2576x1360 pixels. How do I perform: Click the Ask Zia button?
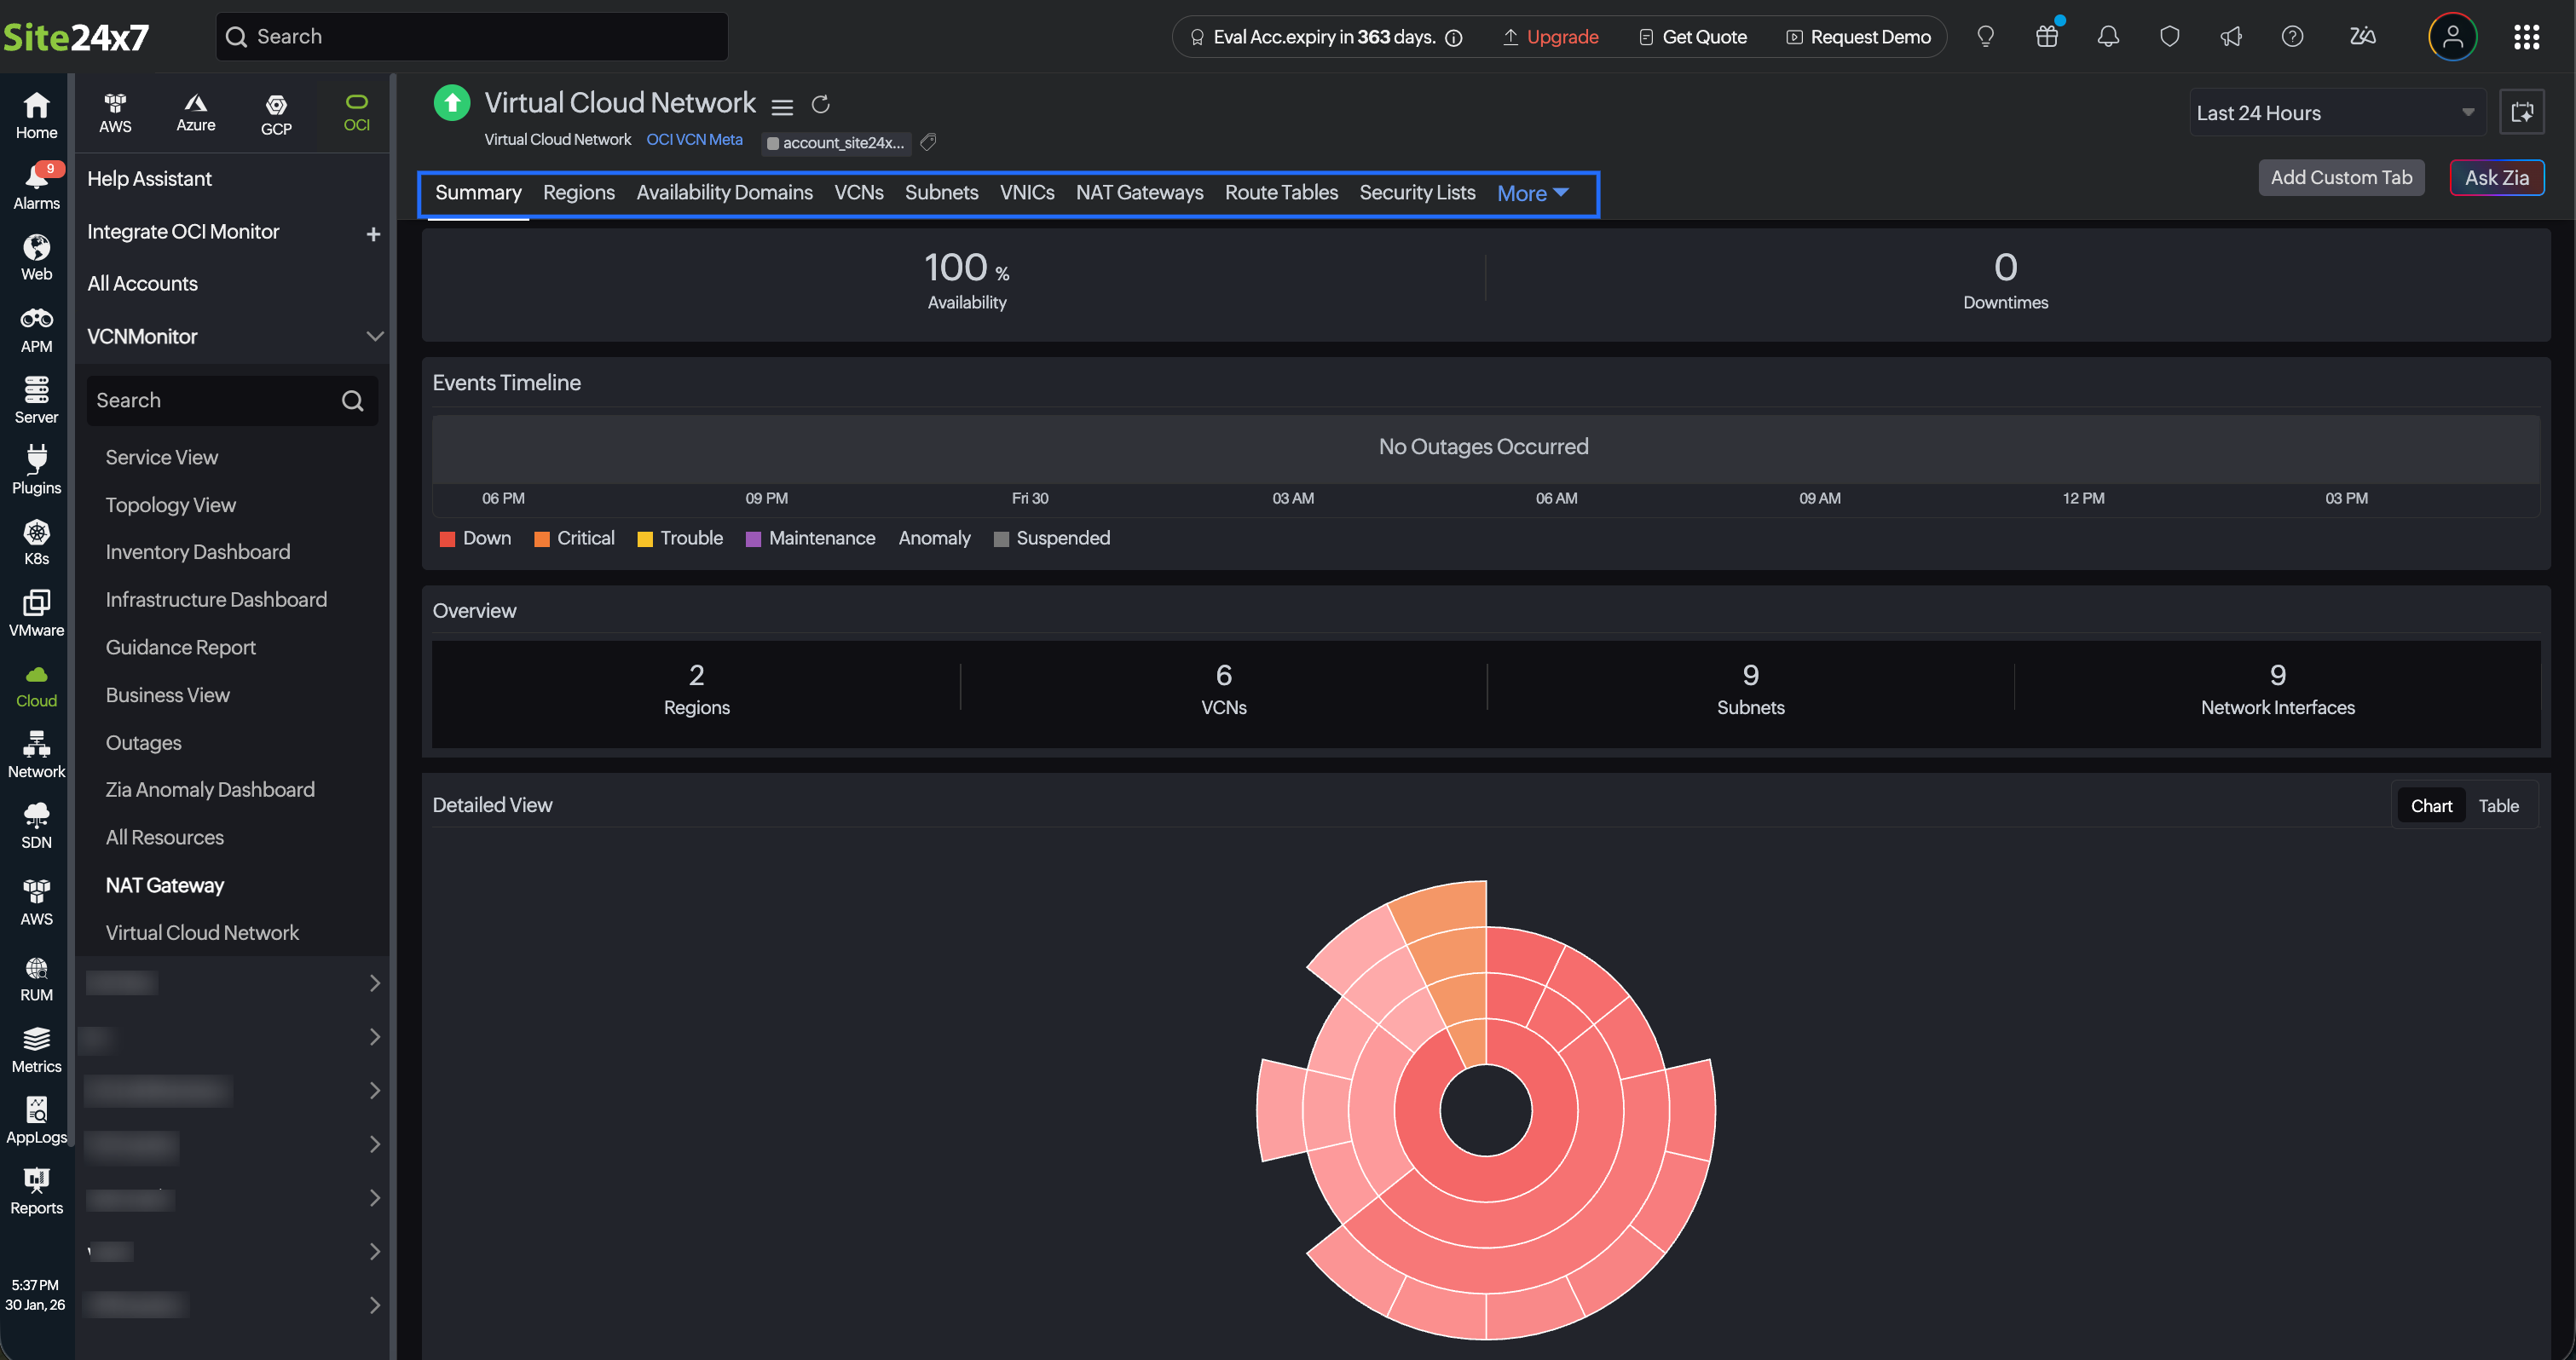coord(2496,177)
